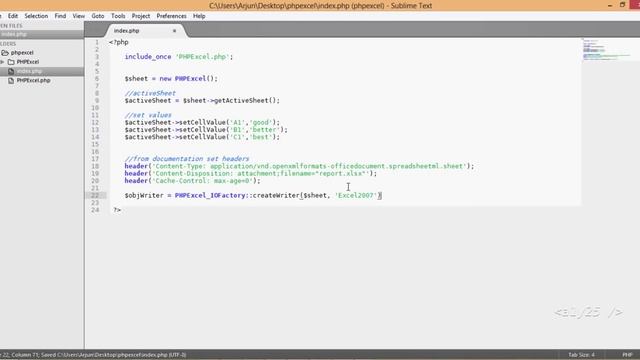Click the 'Excel2007' string on line 22
640x360 pixels.
(x=356, y=196)
